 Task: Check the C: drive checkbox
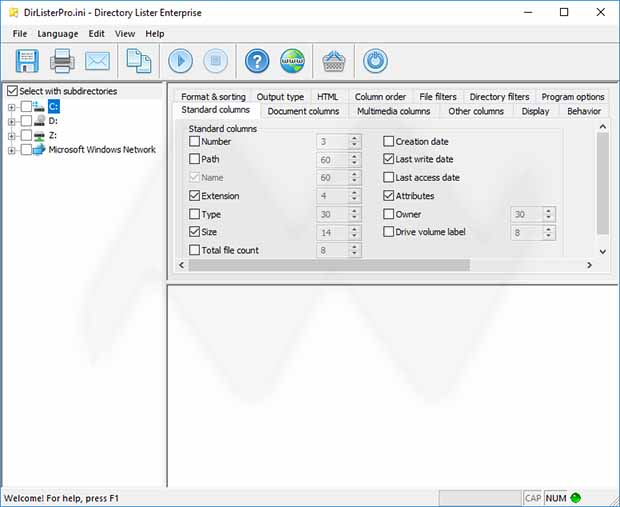coord(26,106)
